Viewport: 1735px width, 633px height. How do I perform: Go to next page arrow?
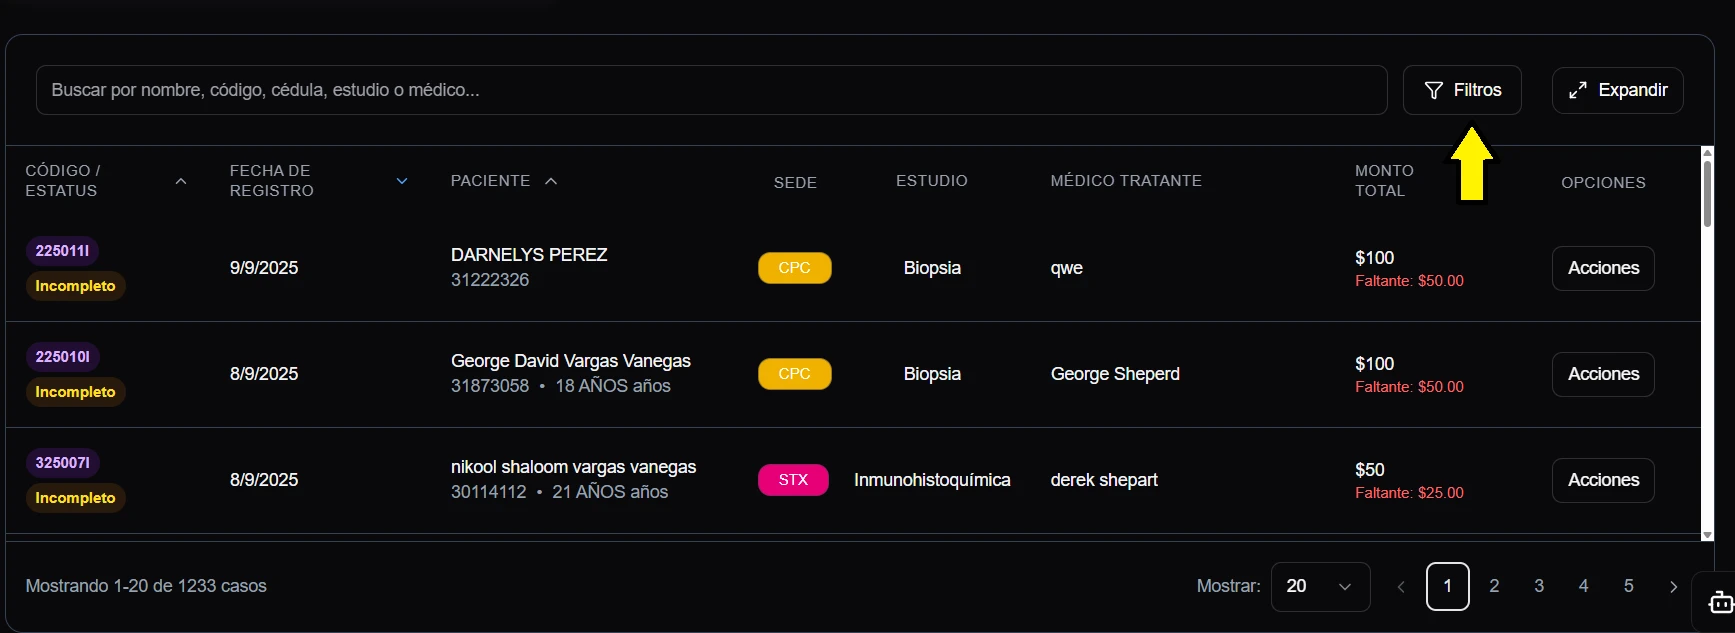[1673, 587]
